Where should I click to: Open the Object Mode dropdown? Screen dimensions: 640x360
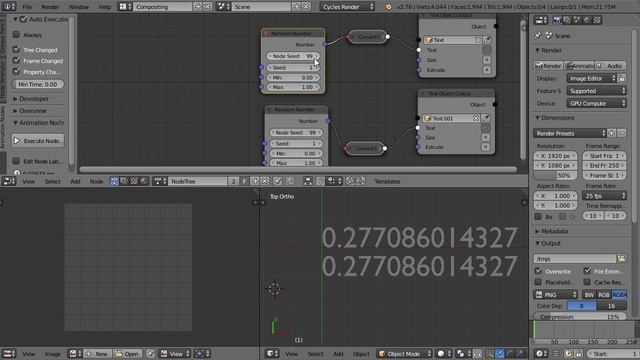pyautogui.click(x=404, y=354)
